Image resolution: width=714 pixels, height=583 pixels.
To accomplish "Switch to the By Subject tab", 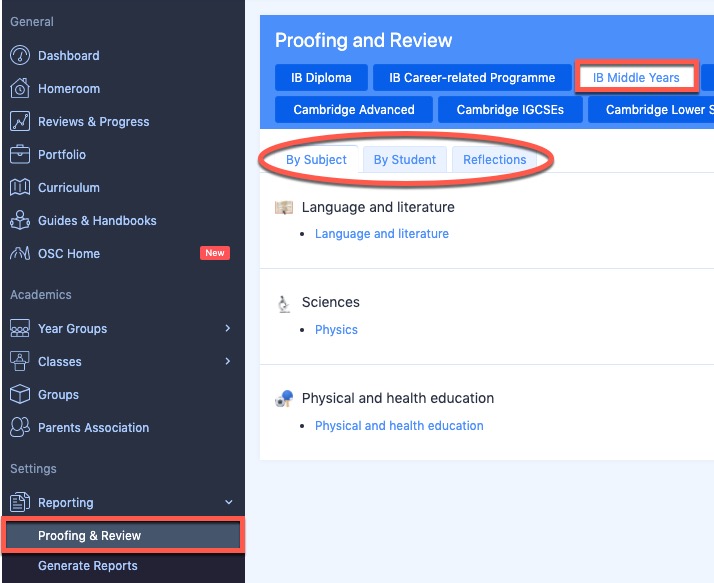I will click(316, 159).
